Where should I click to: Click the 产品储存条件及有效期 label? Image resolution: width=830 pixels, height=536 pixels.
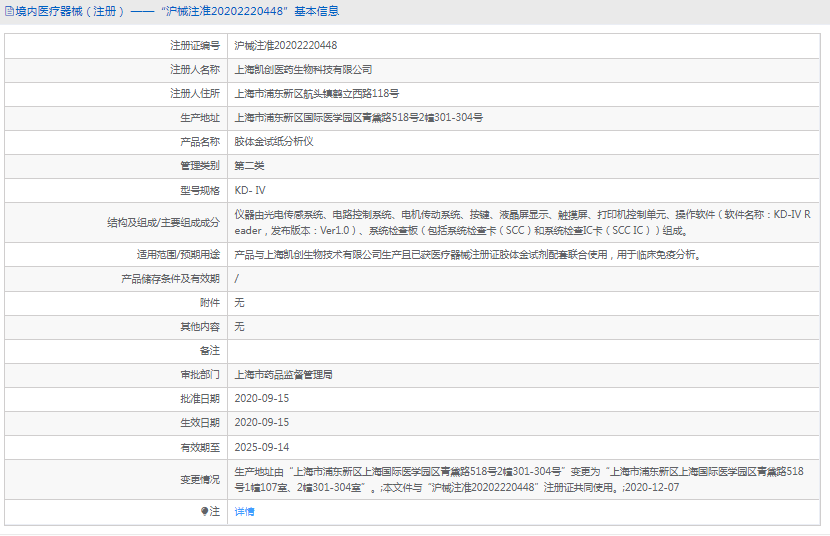click(170, 279)
